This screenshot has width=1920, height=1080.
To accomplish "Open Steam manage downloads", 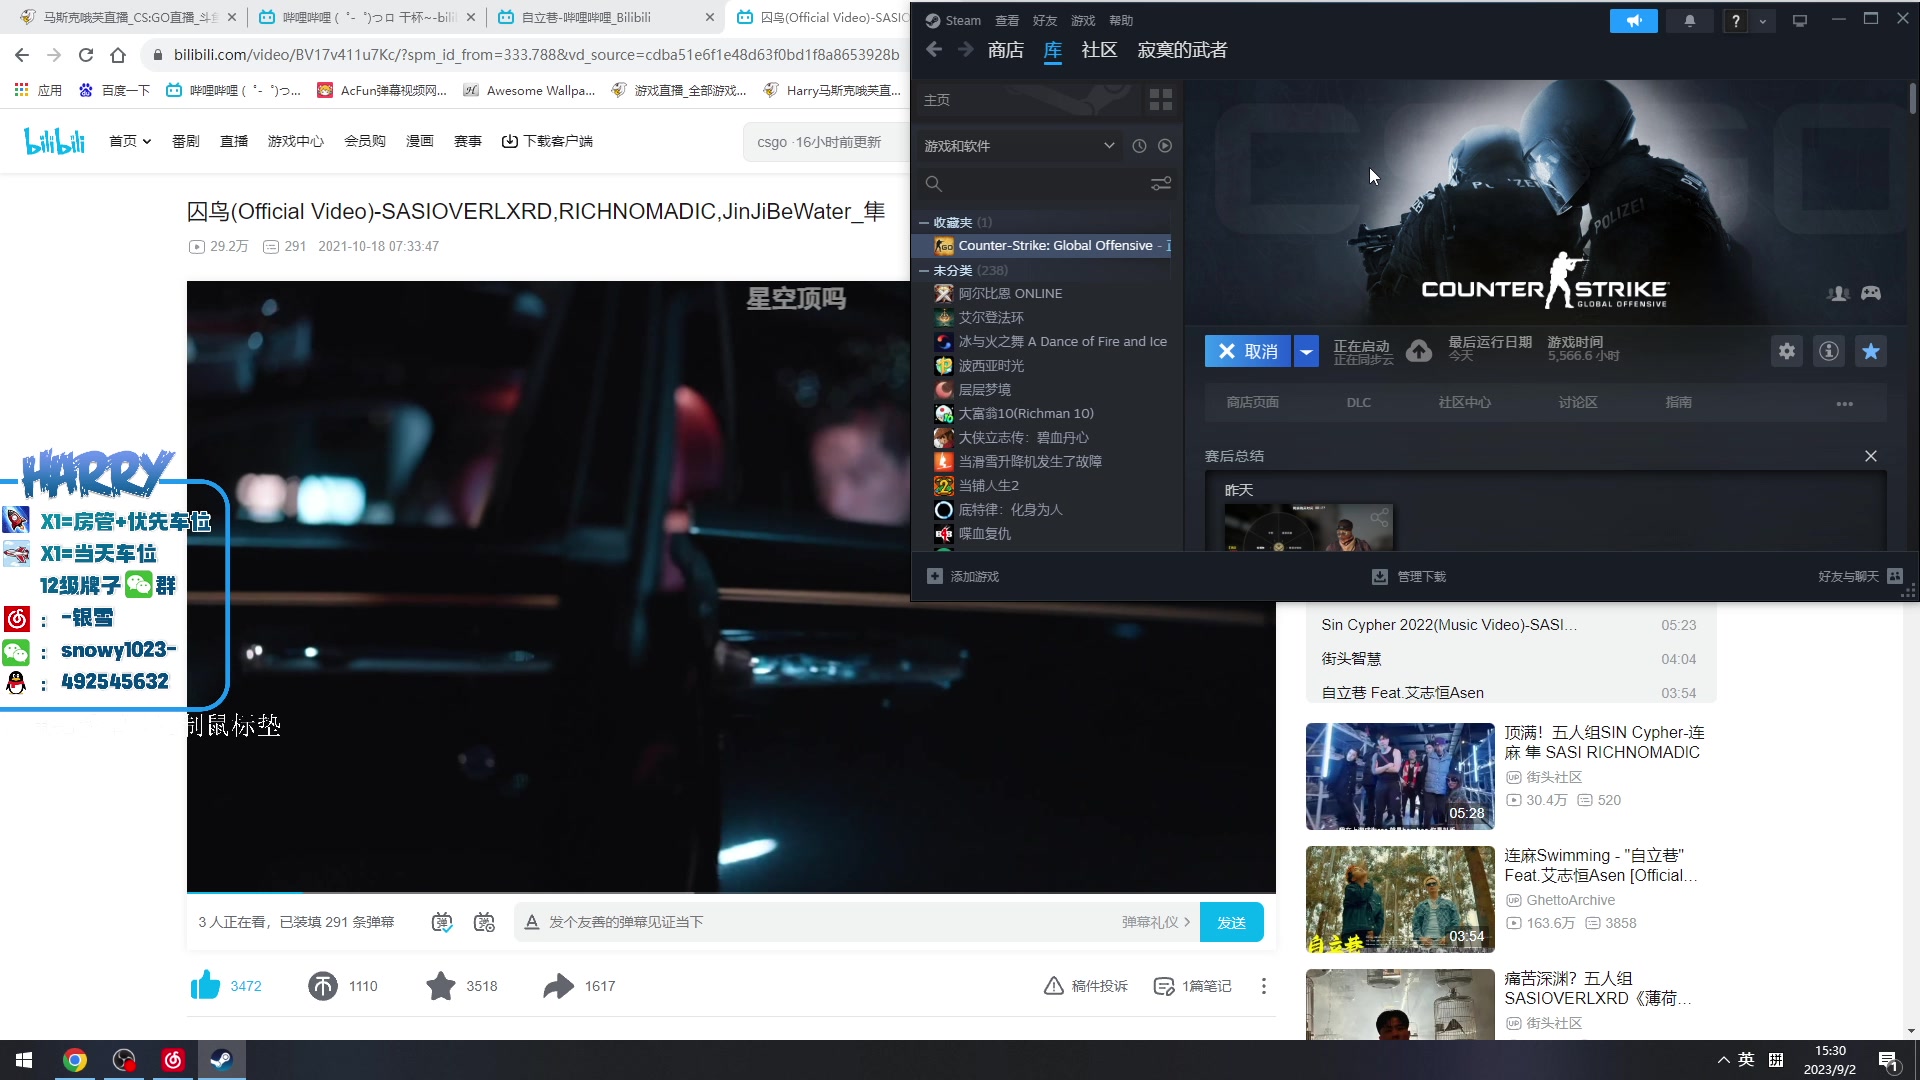I will (x=1409, y=577).
